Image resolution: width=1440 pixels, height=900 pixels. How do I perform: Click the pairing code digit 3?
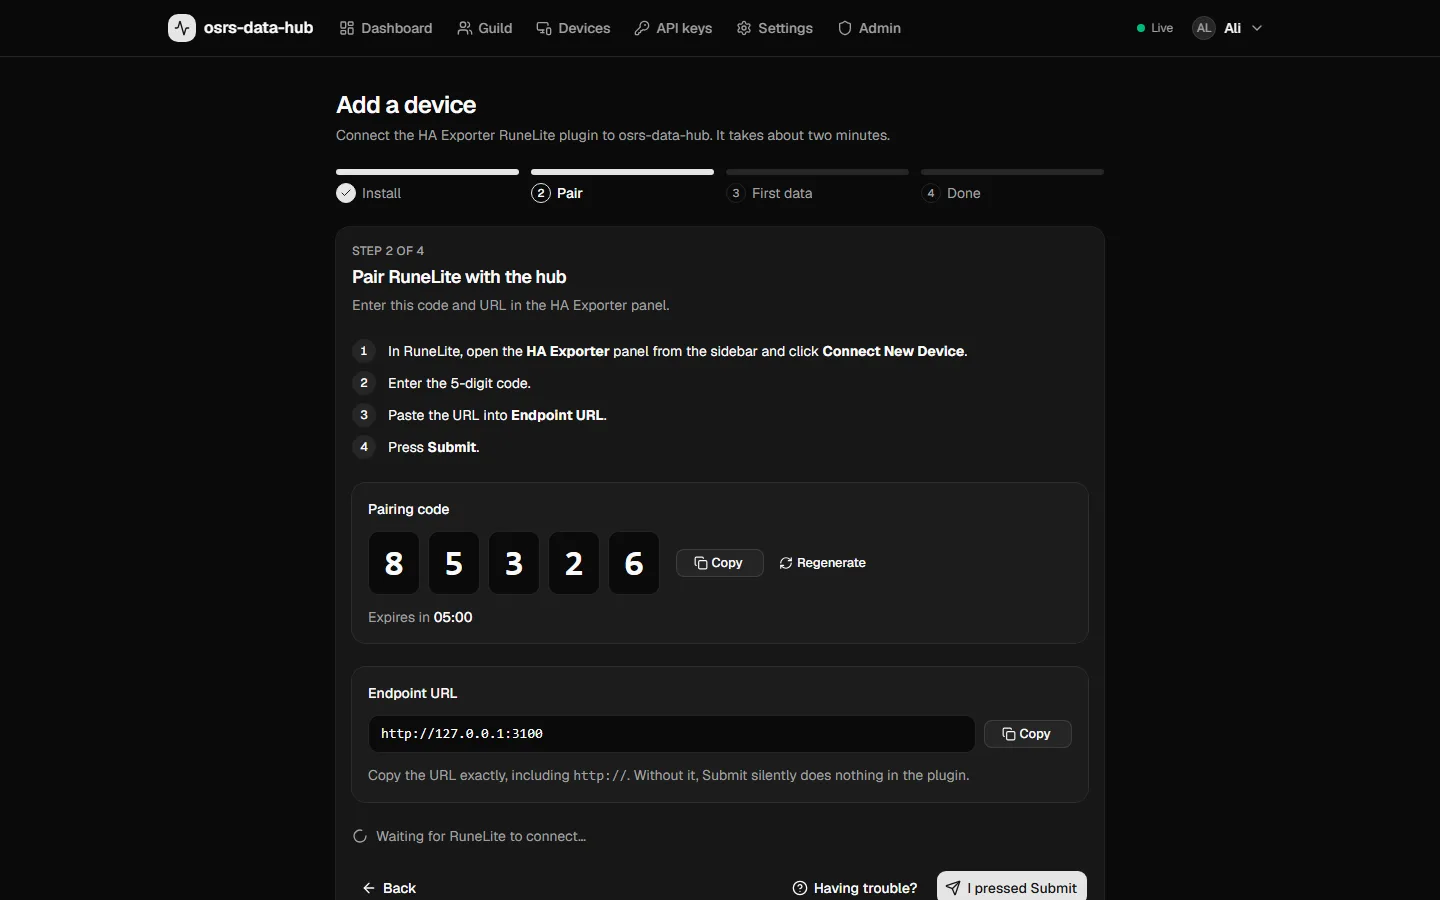pyautogui.click(x=514, y=563)
